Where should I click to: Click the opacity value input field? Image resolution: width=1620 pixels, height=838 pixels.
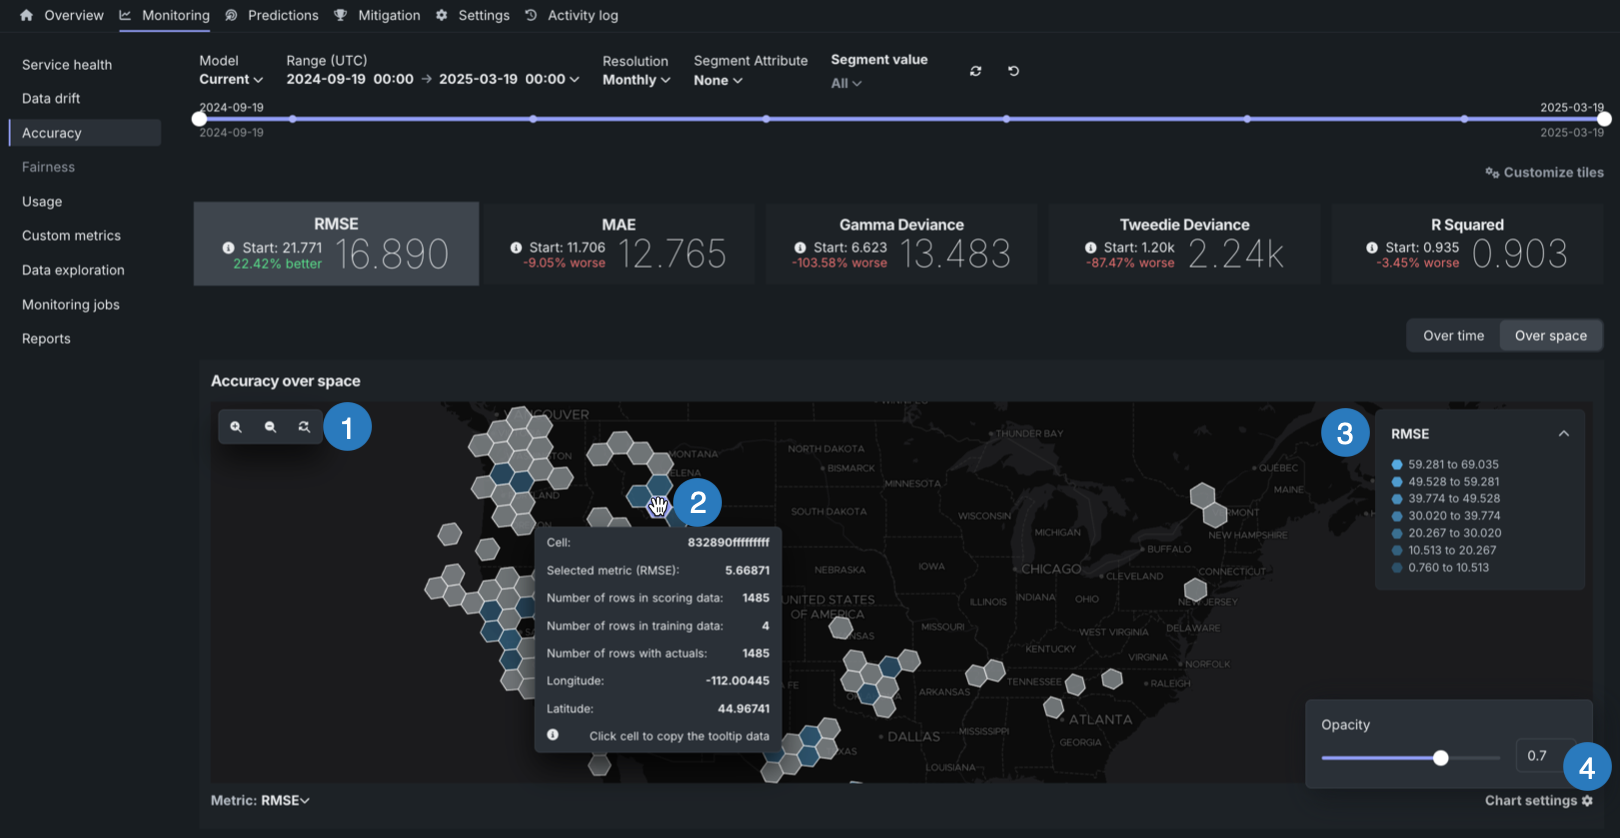click(1537, 756)
